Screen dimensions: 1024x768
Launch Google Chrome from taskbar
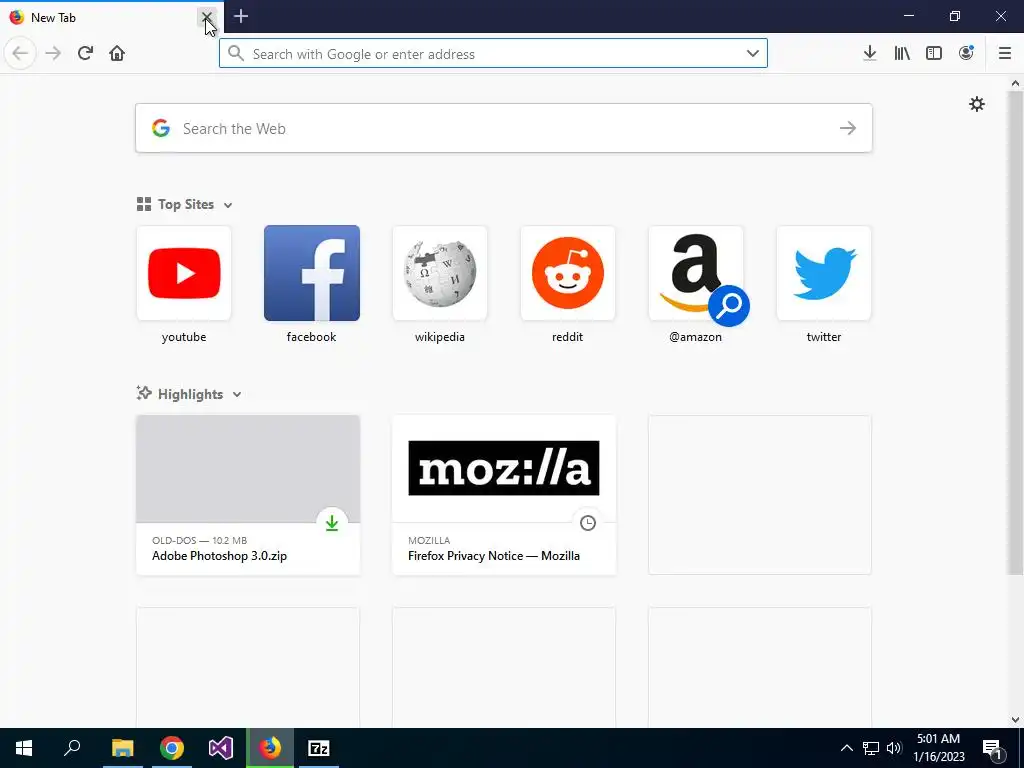[x=172, y=748]
